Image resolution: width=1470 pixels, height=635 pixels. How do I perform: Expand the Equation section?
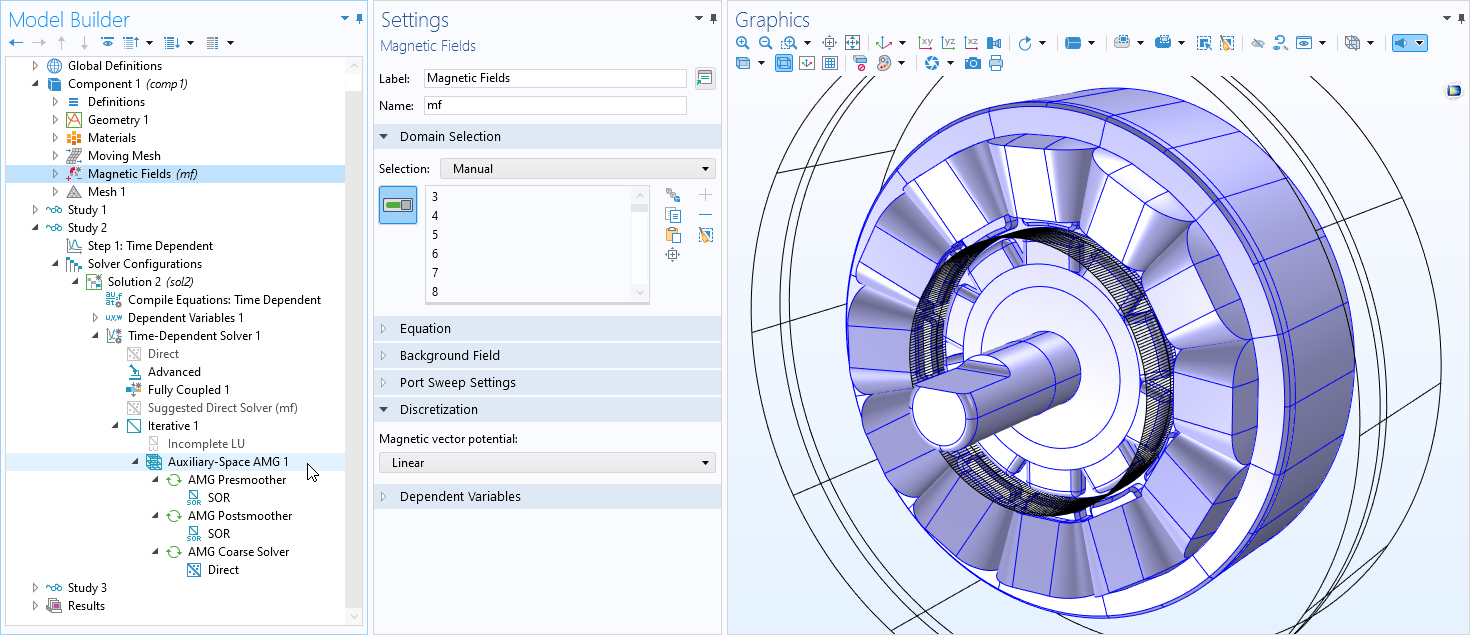click(x=425, y=328)
